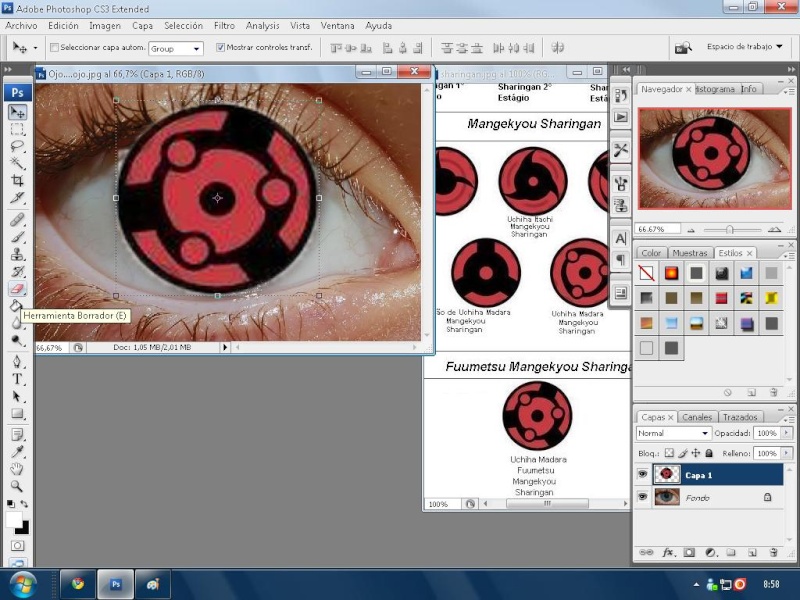Select the Rectangular Marquee tool
Viewport: 800px width, 600px height.
pyautogui.click(x=18, y=130)
